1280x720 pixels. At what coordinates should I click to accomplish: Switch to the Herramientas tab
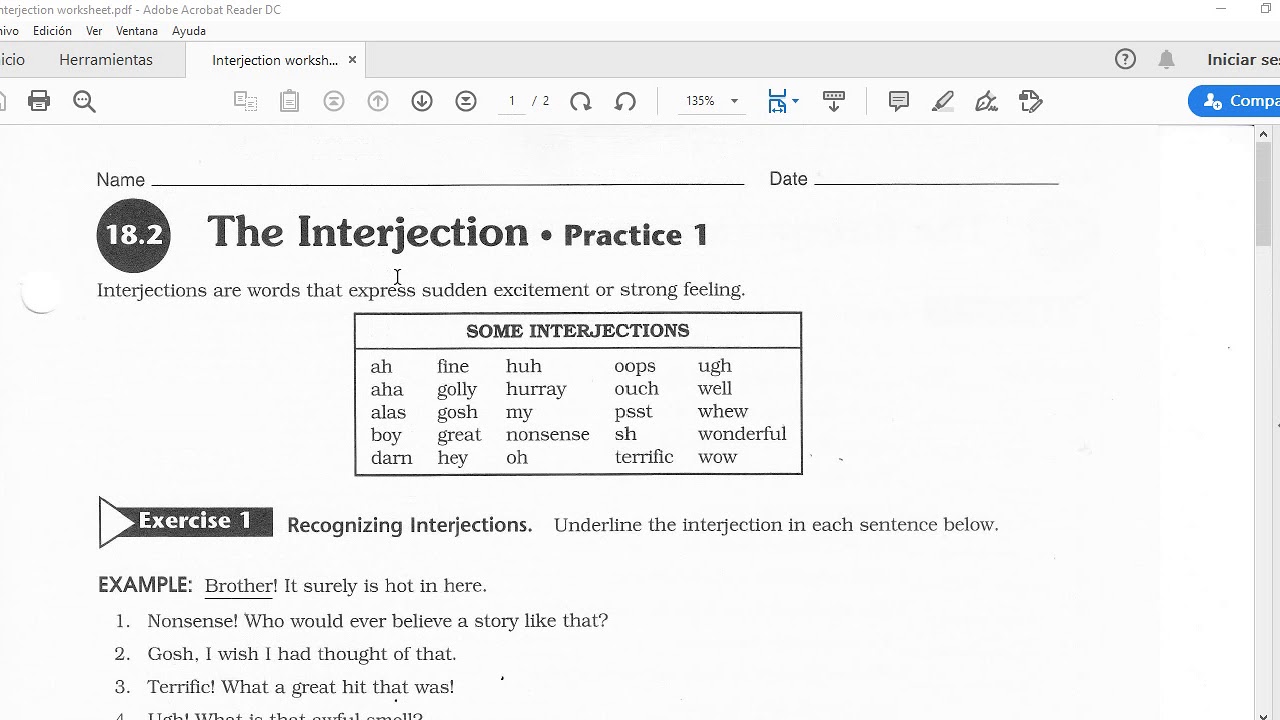106,60
